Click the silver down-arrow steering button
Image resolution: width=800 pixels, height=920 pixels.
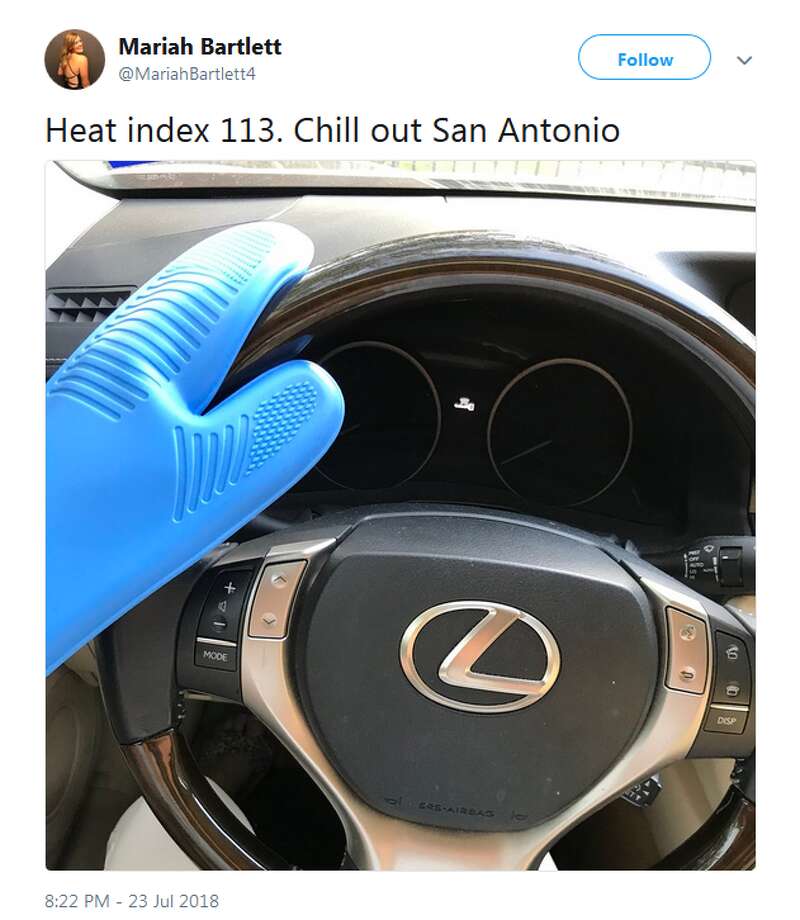pos(269,620)
